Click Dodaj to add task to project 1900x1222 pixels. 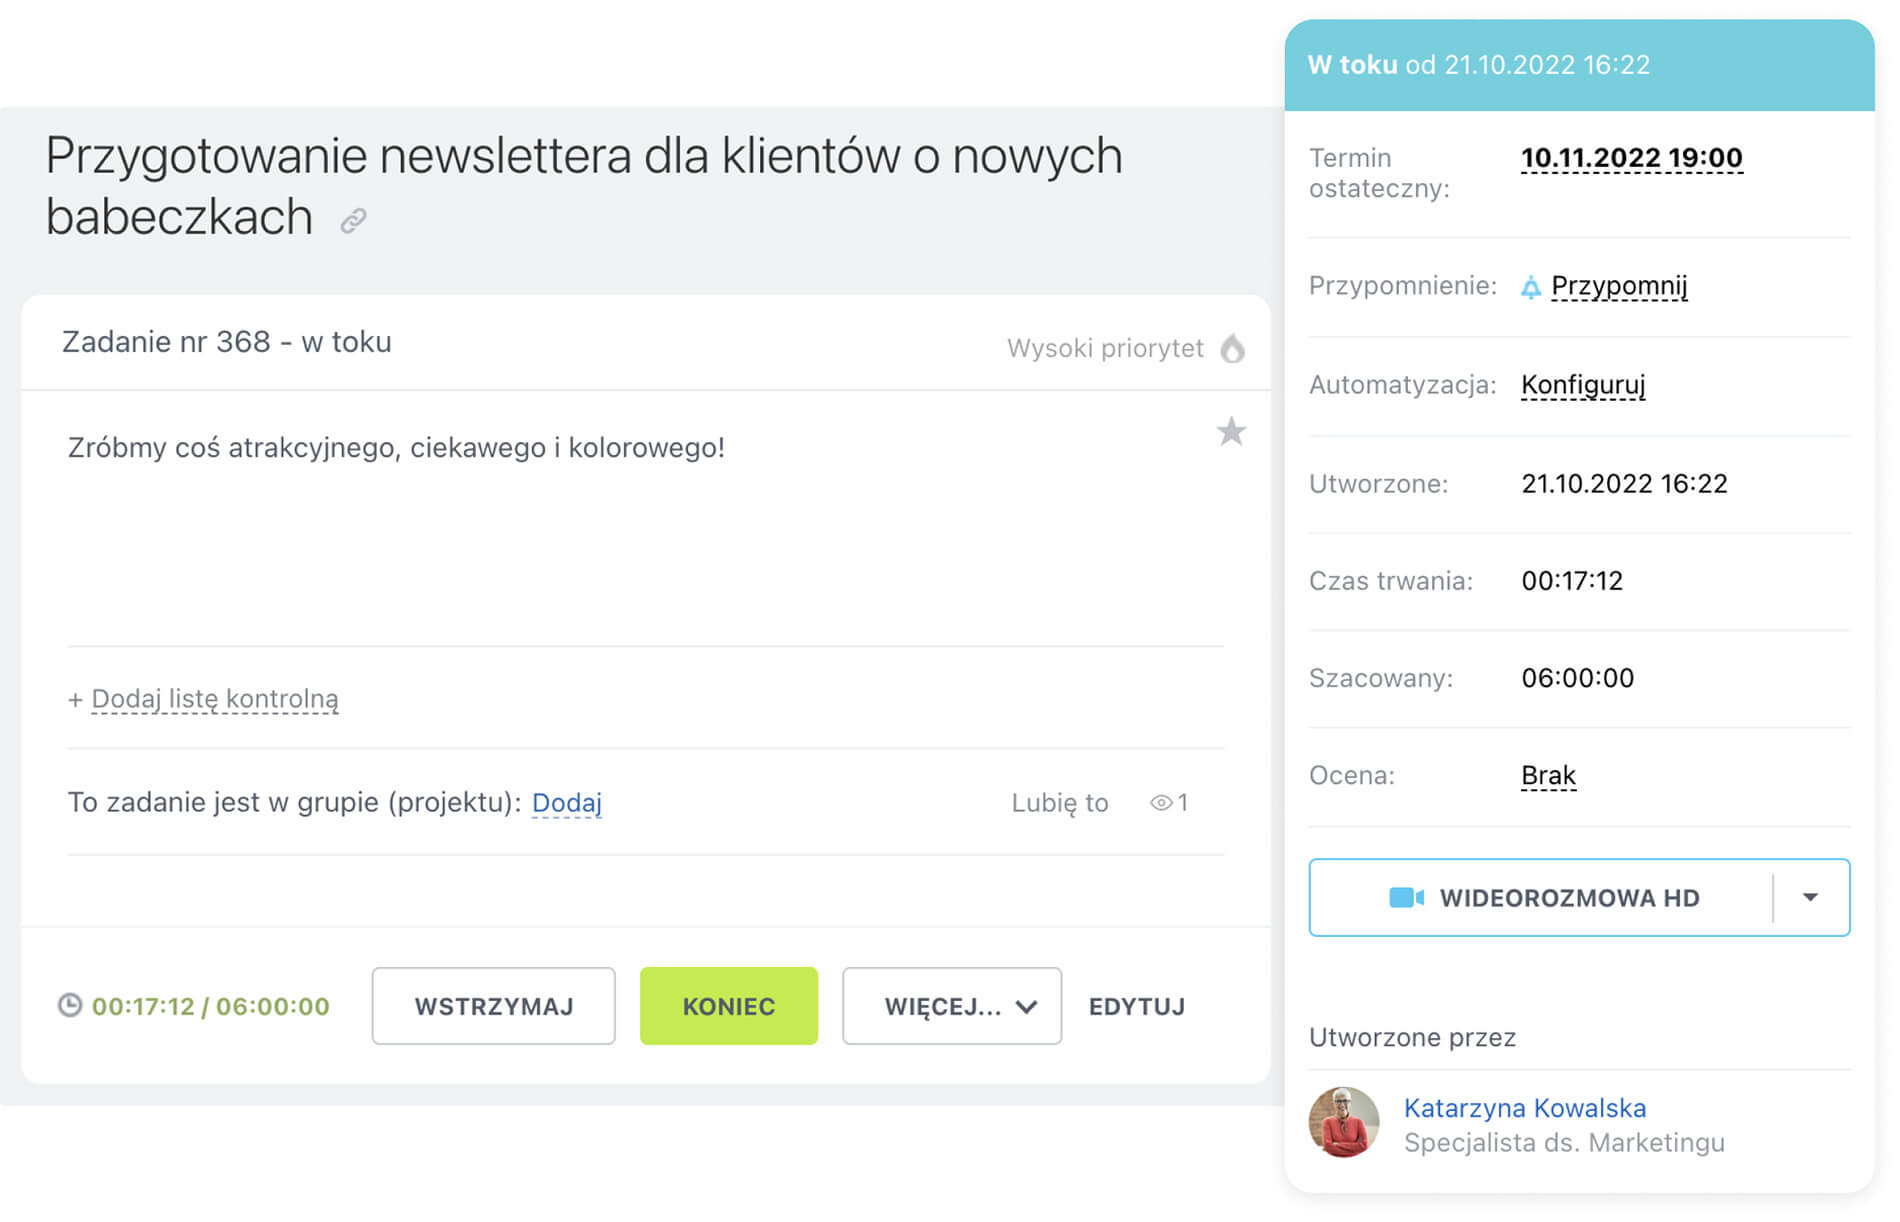pos(566,803)
